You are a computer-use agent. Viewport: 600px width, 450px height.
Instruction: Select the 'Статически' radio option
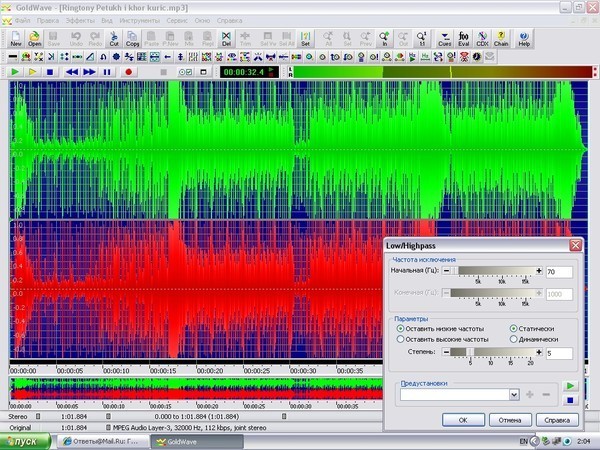click(x=532, y=329)
